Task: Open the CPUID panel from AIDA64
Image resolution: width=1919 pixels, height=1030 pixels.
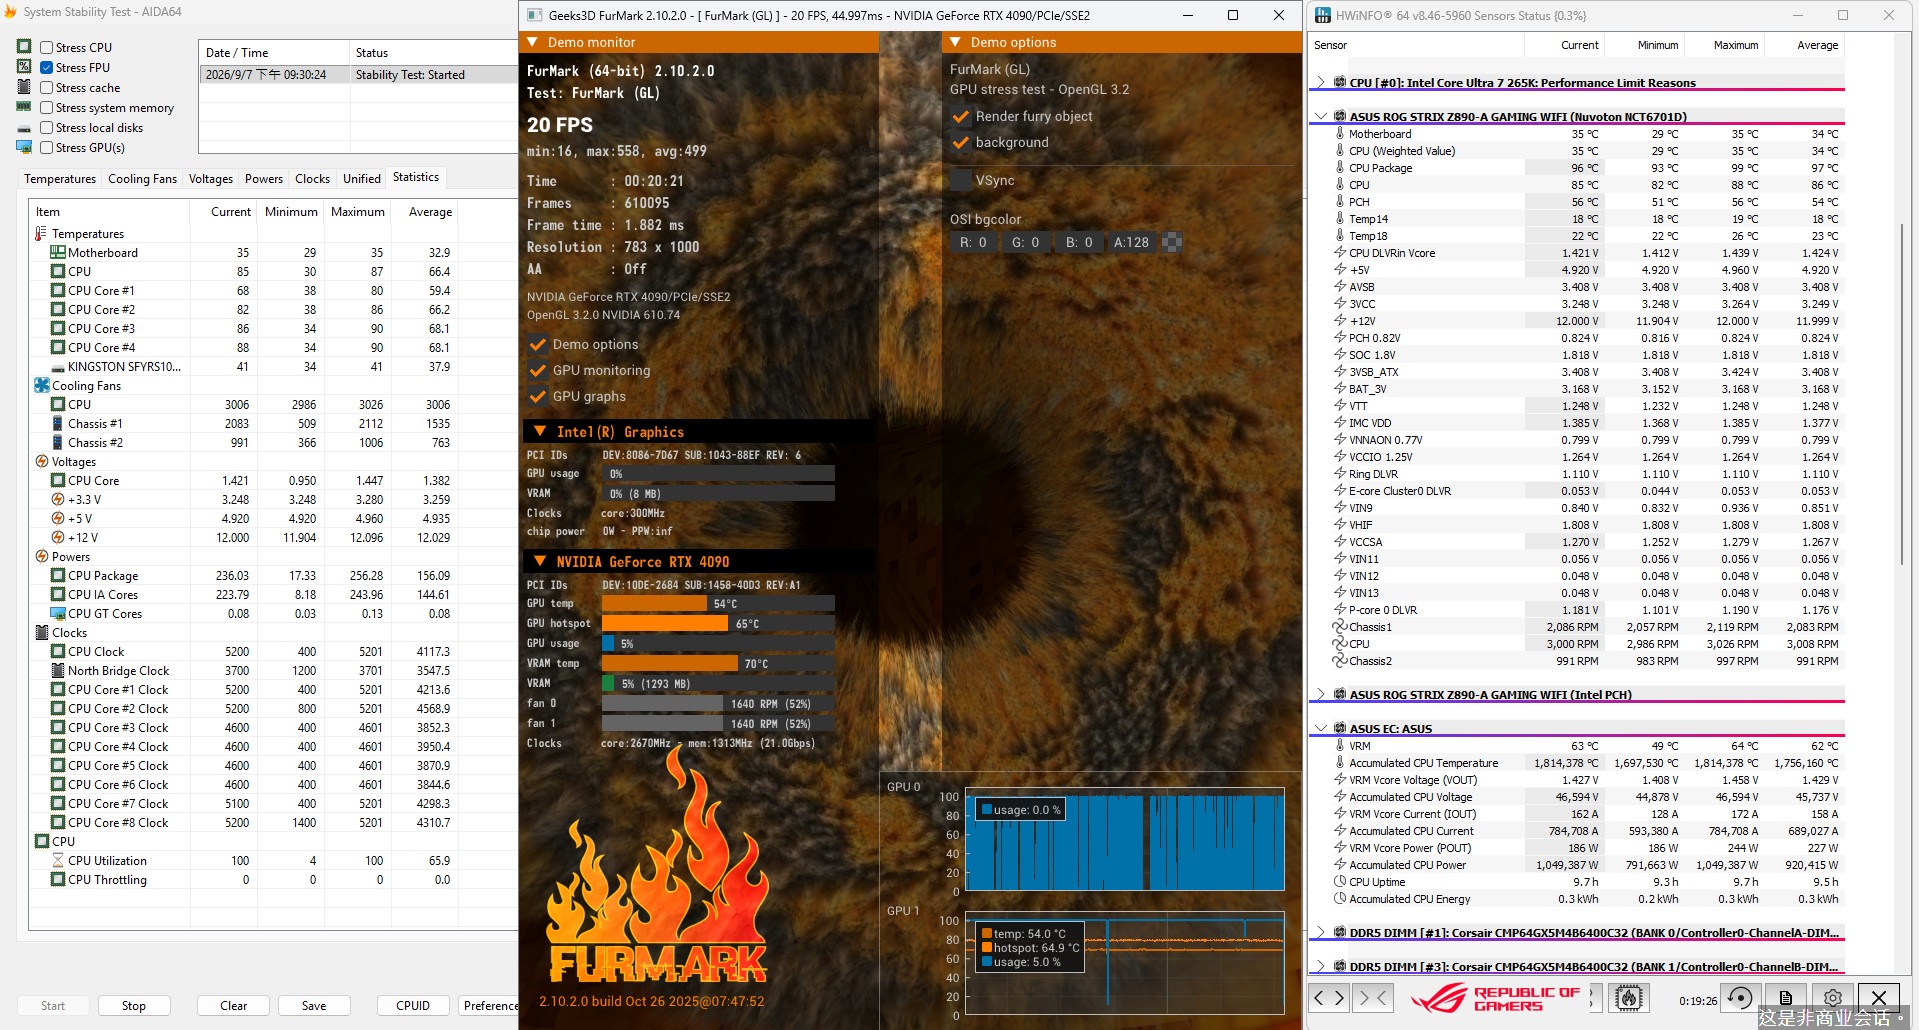Action: [413, 1006]
